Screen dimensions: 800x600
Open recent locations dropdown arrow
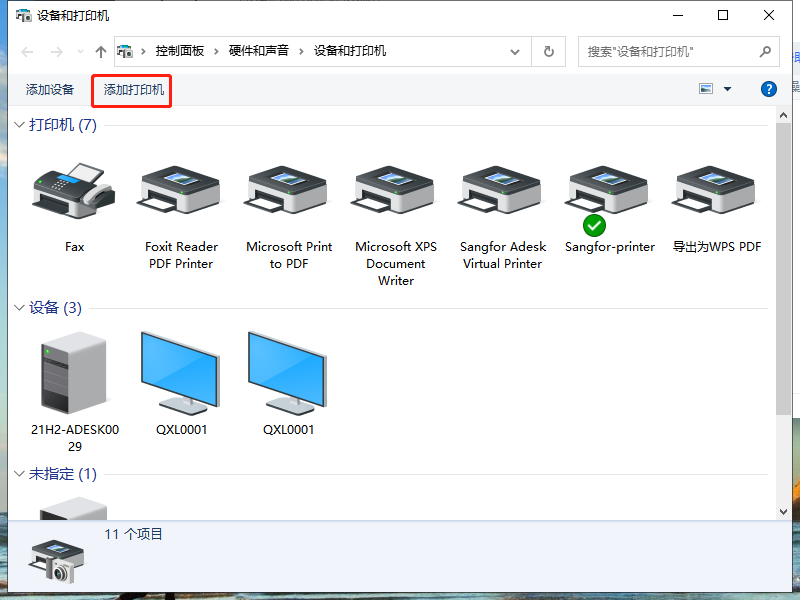coord(80,52)
